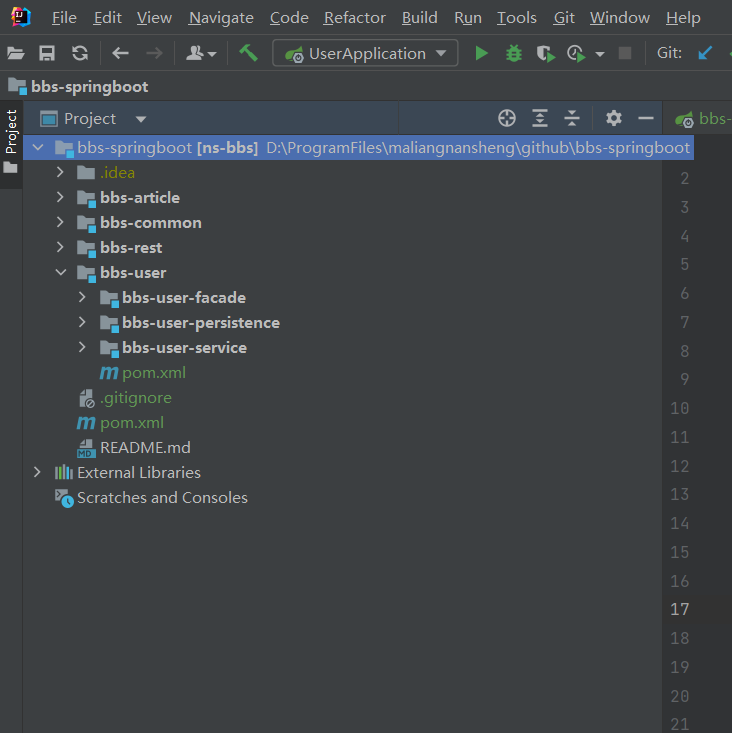Toggle the Project side tab

[11, 131]
